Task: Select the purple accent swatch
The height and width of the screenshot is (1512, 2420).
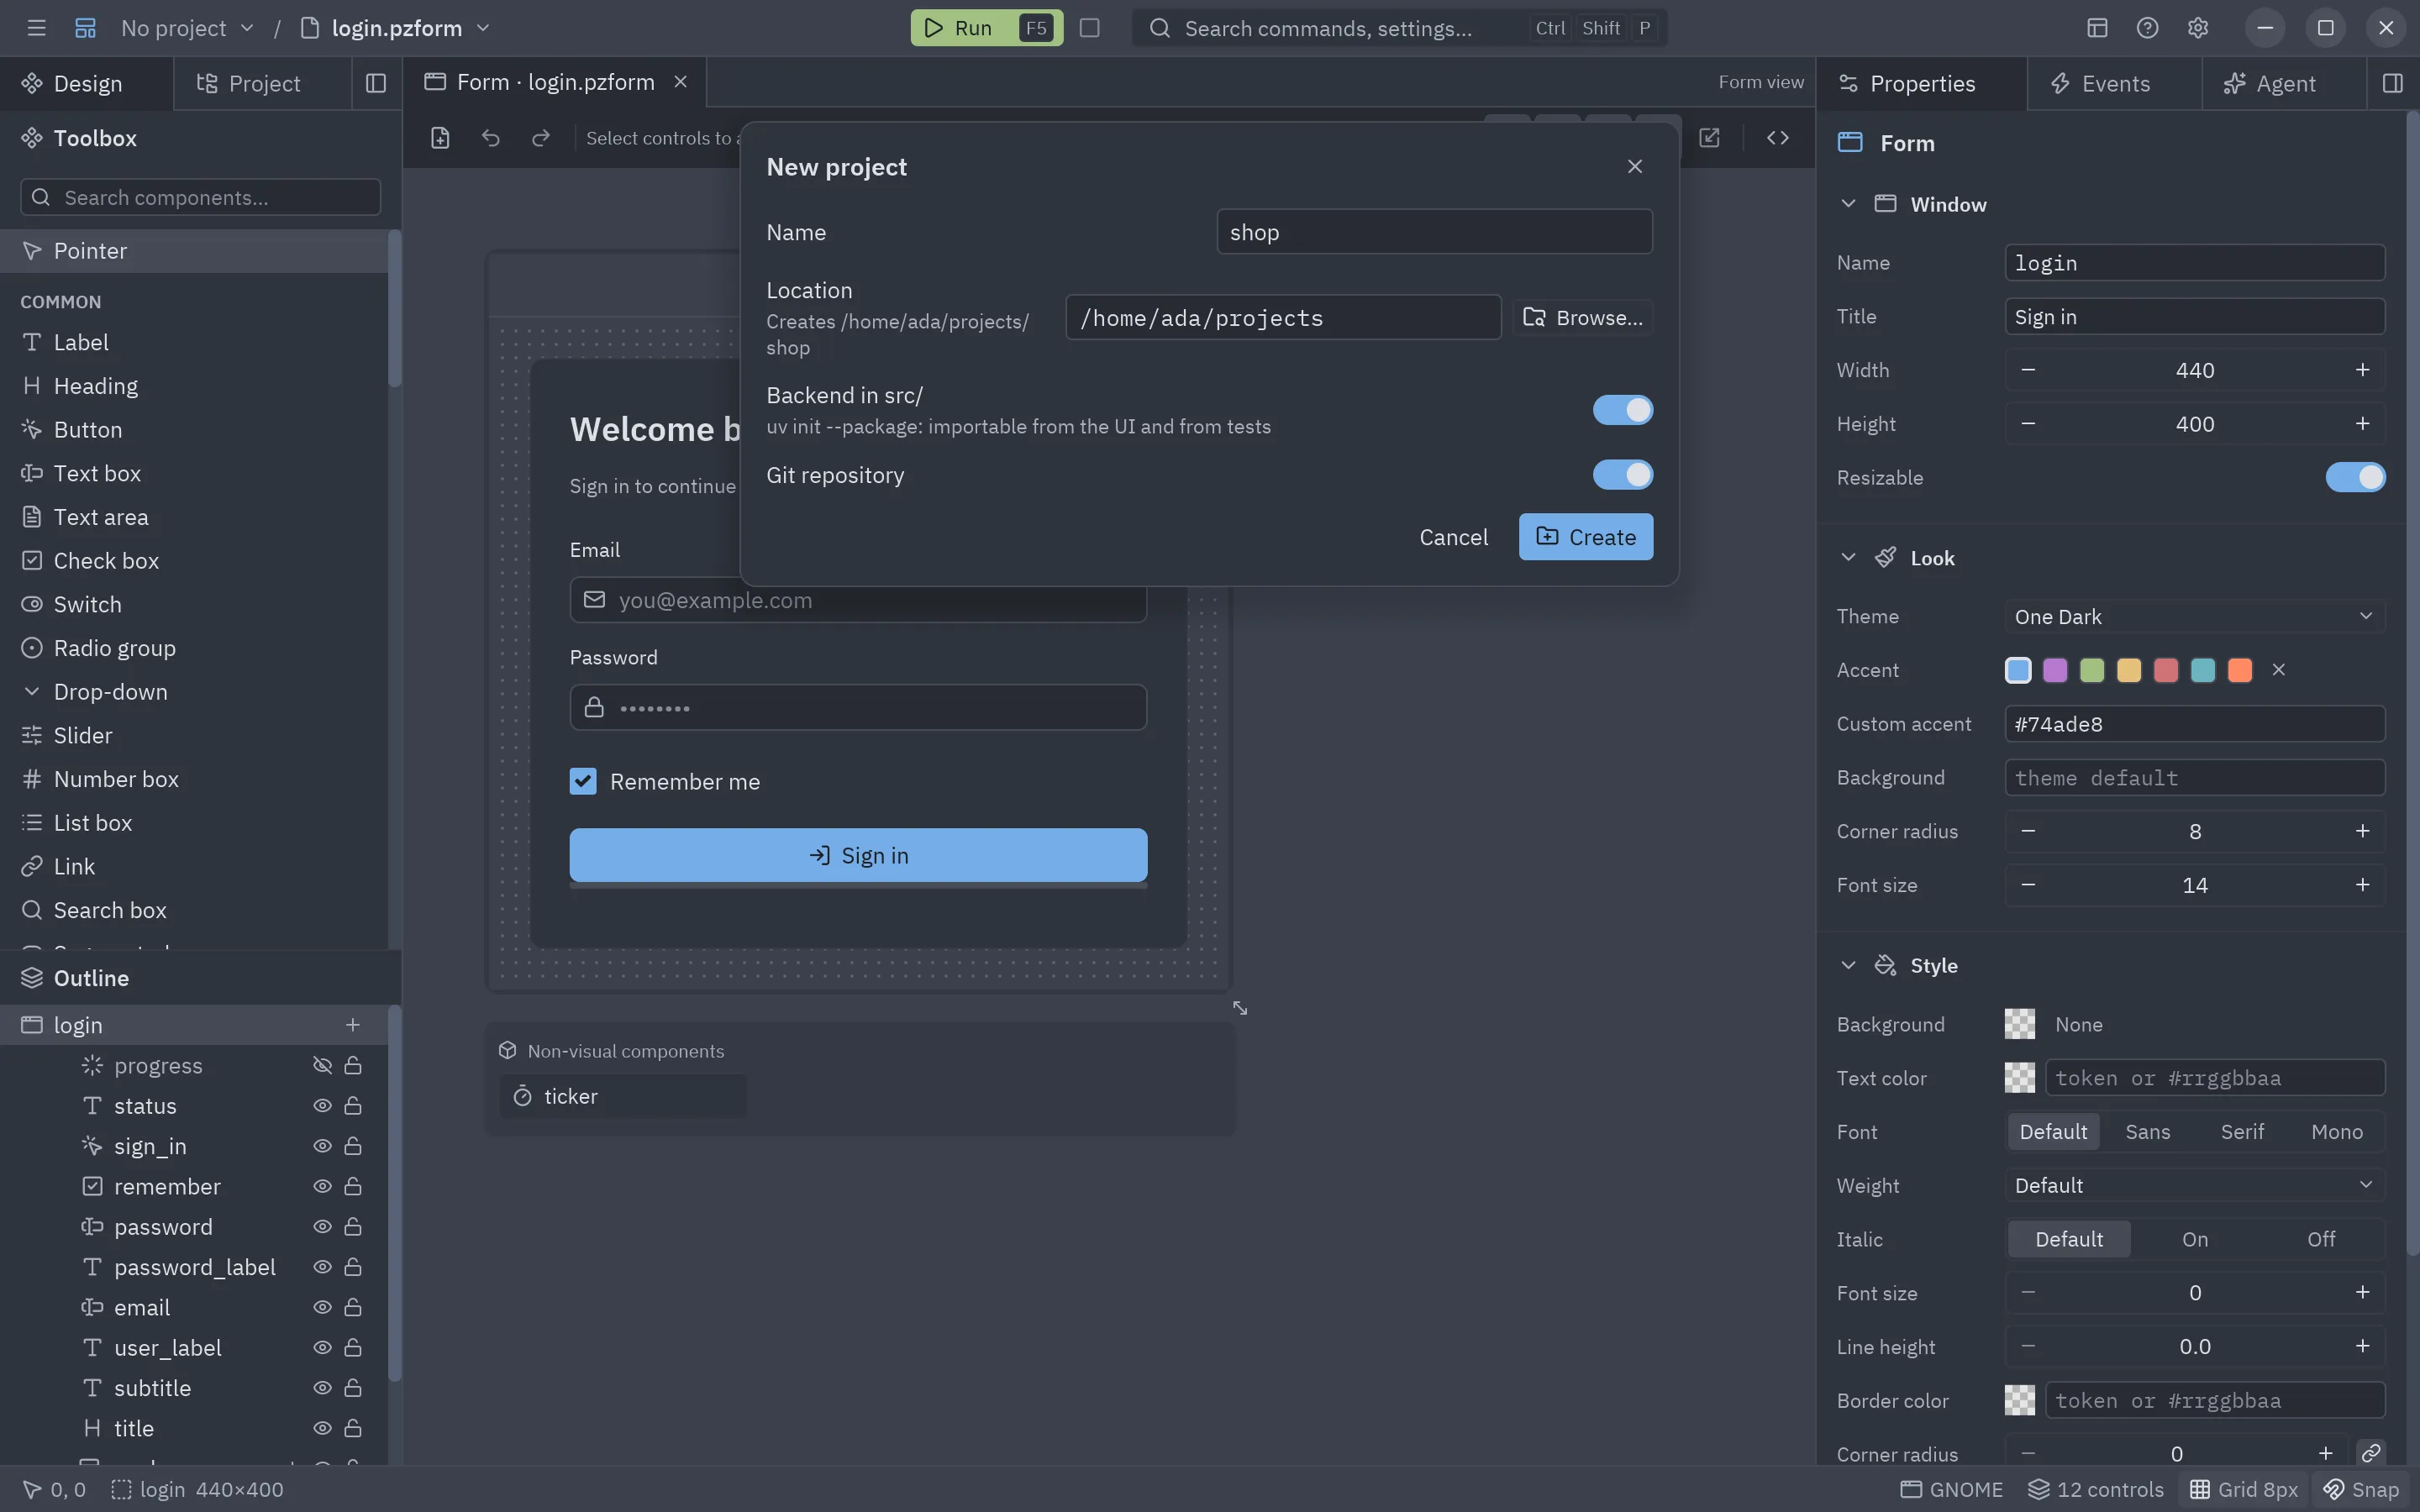Action: coord(2054,670)
